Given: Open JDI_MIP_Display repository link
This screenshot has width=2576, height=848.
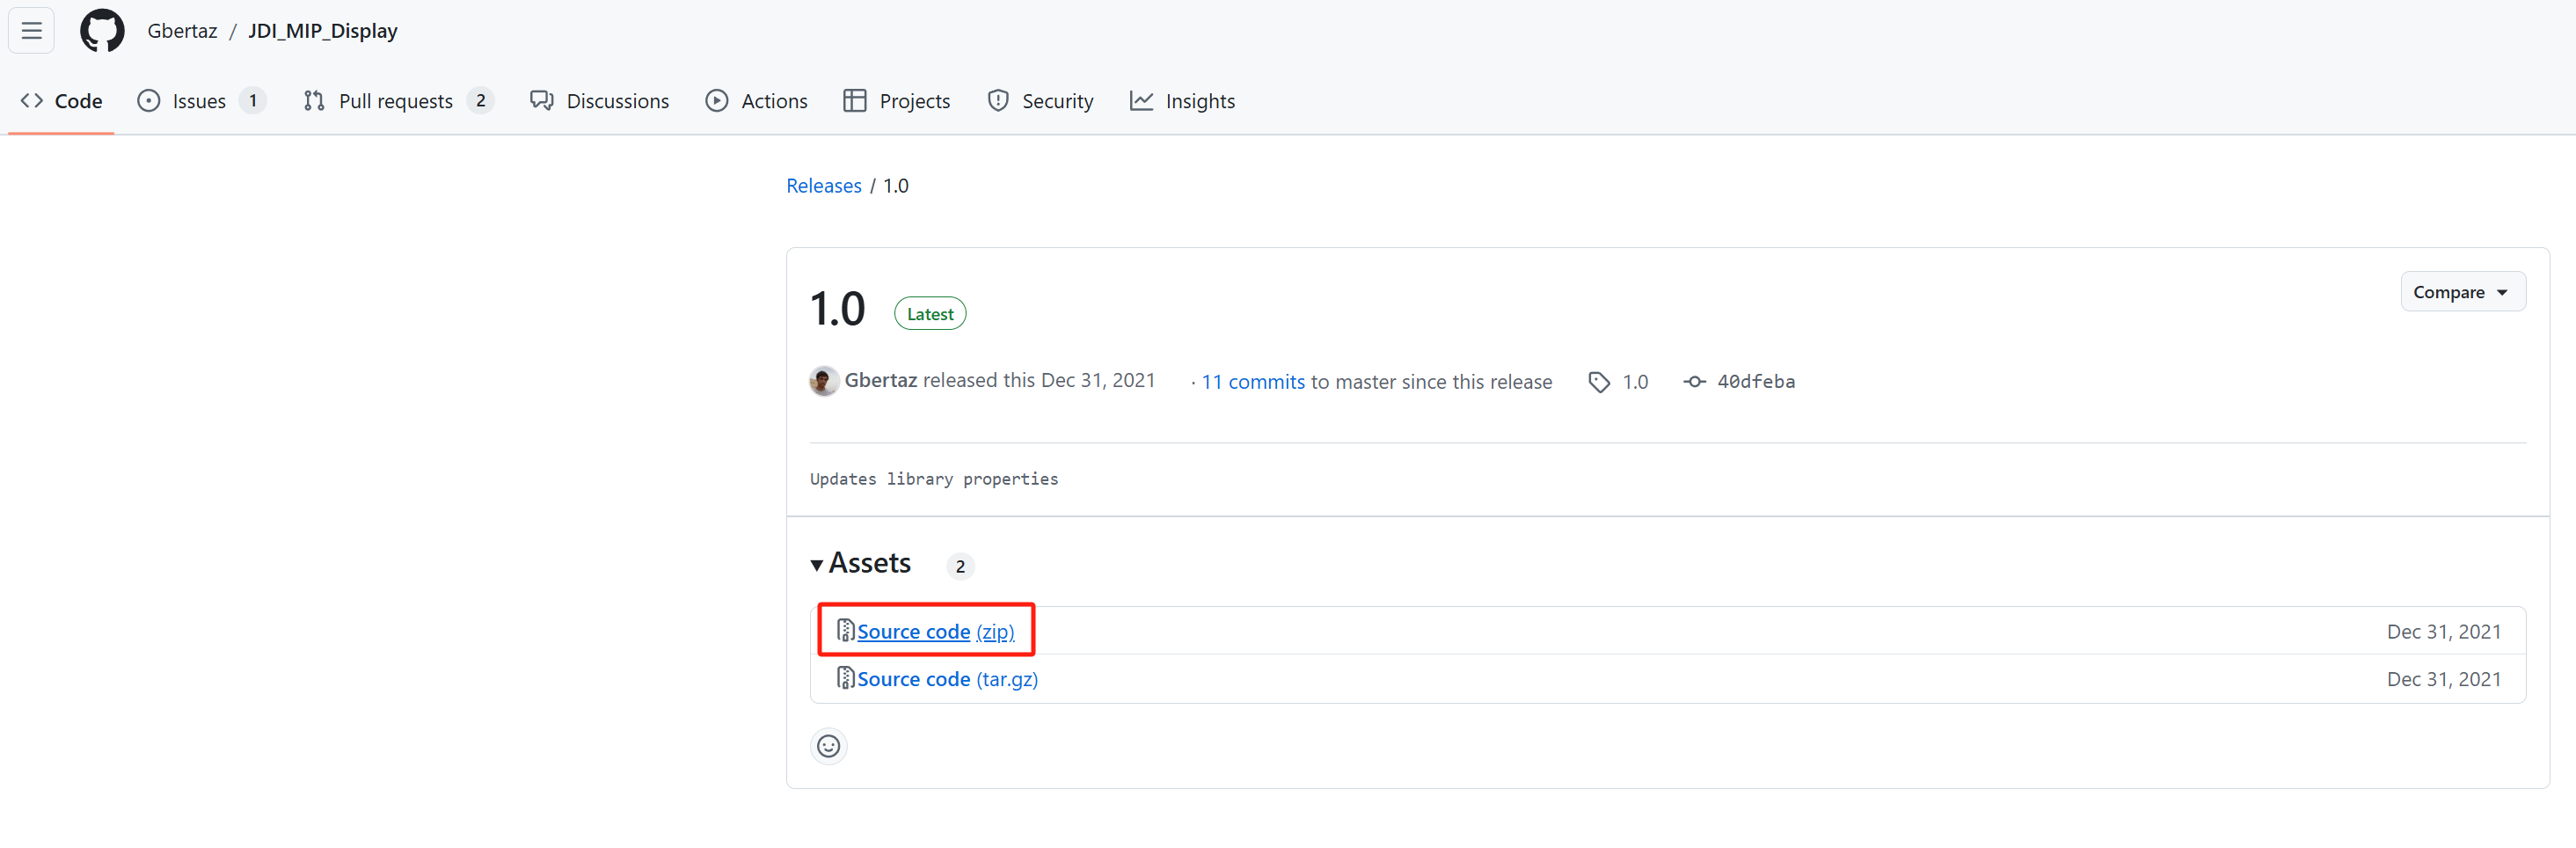Looking at the screenshot, I should pyautogui.click(x=322, y=31).
